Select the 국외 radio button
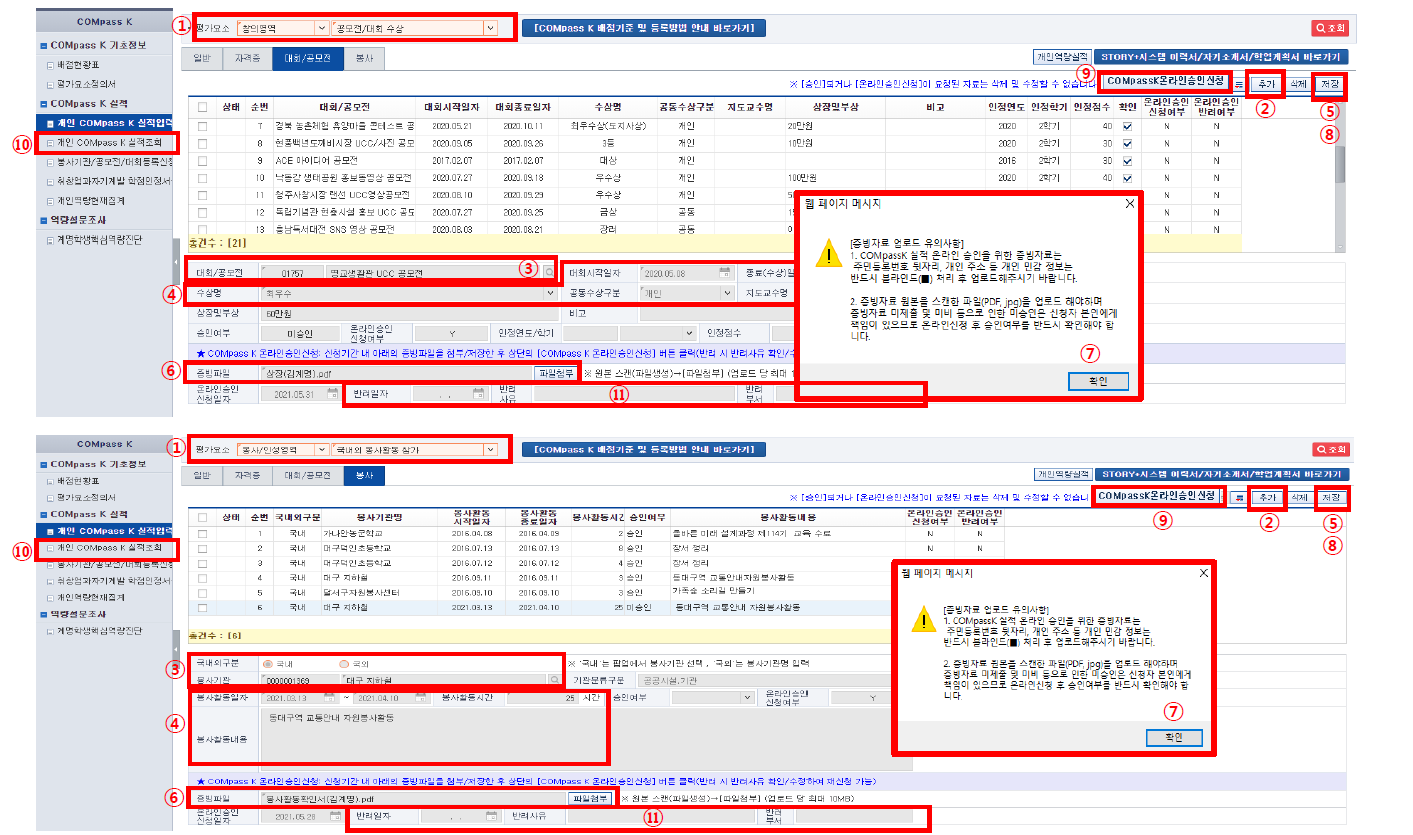1413x835 pixels. [346, 662]
